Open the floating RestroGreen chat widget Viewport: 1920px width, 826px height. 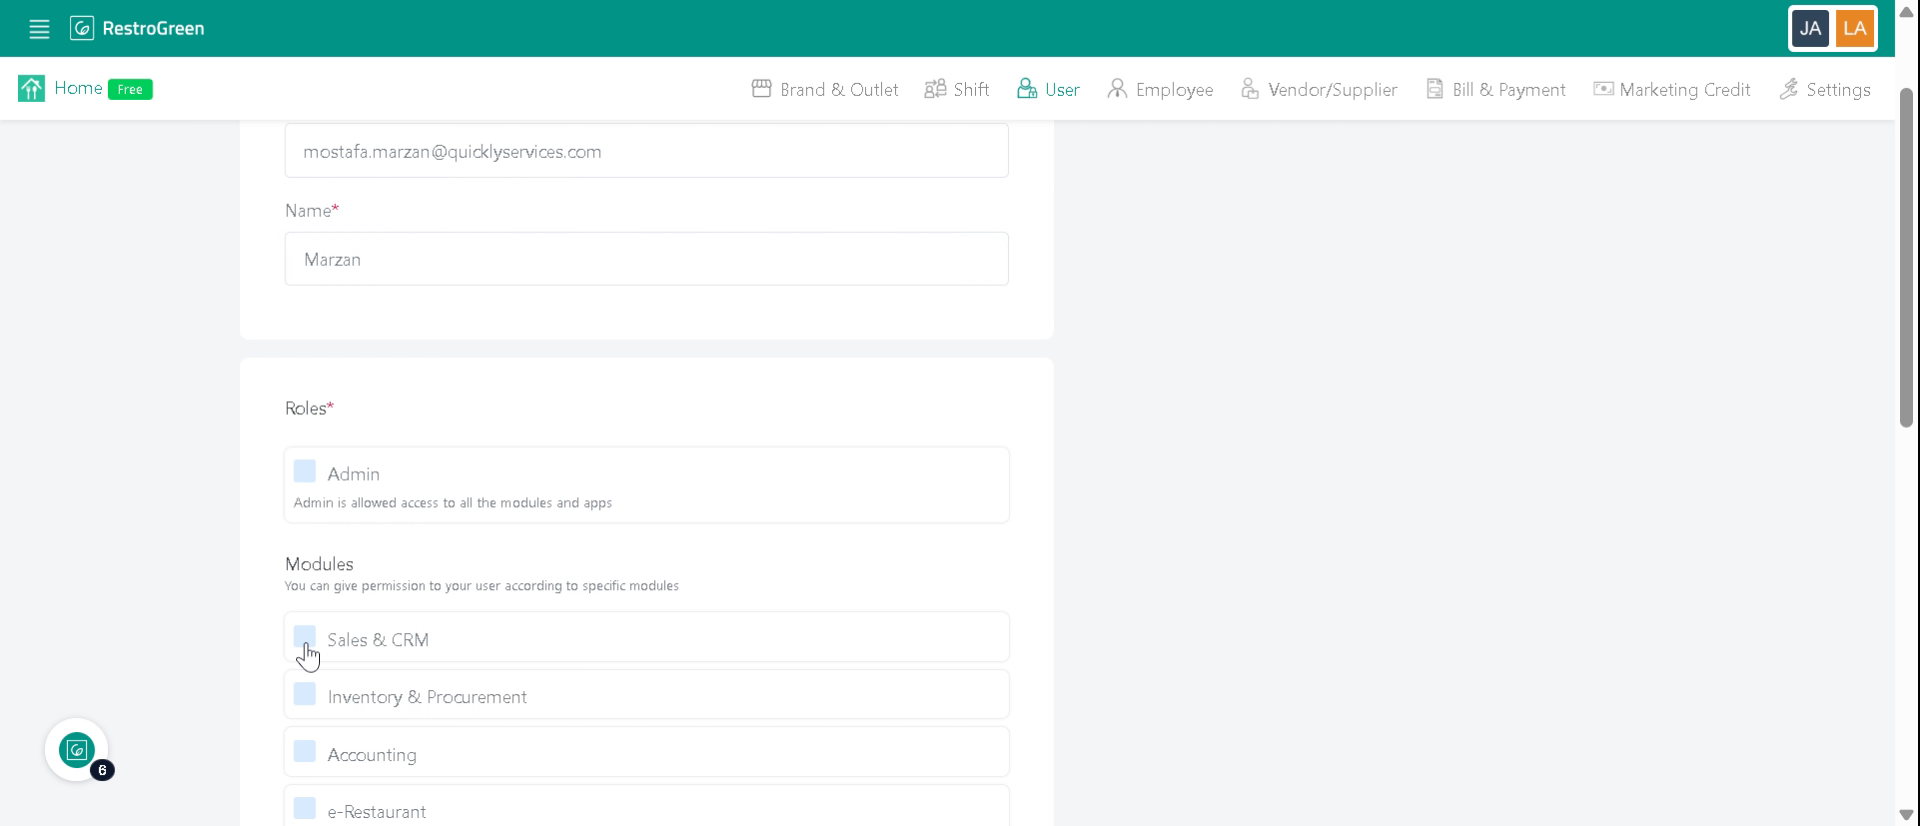77,750
